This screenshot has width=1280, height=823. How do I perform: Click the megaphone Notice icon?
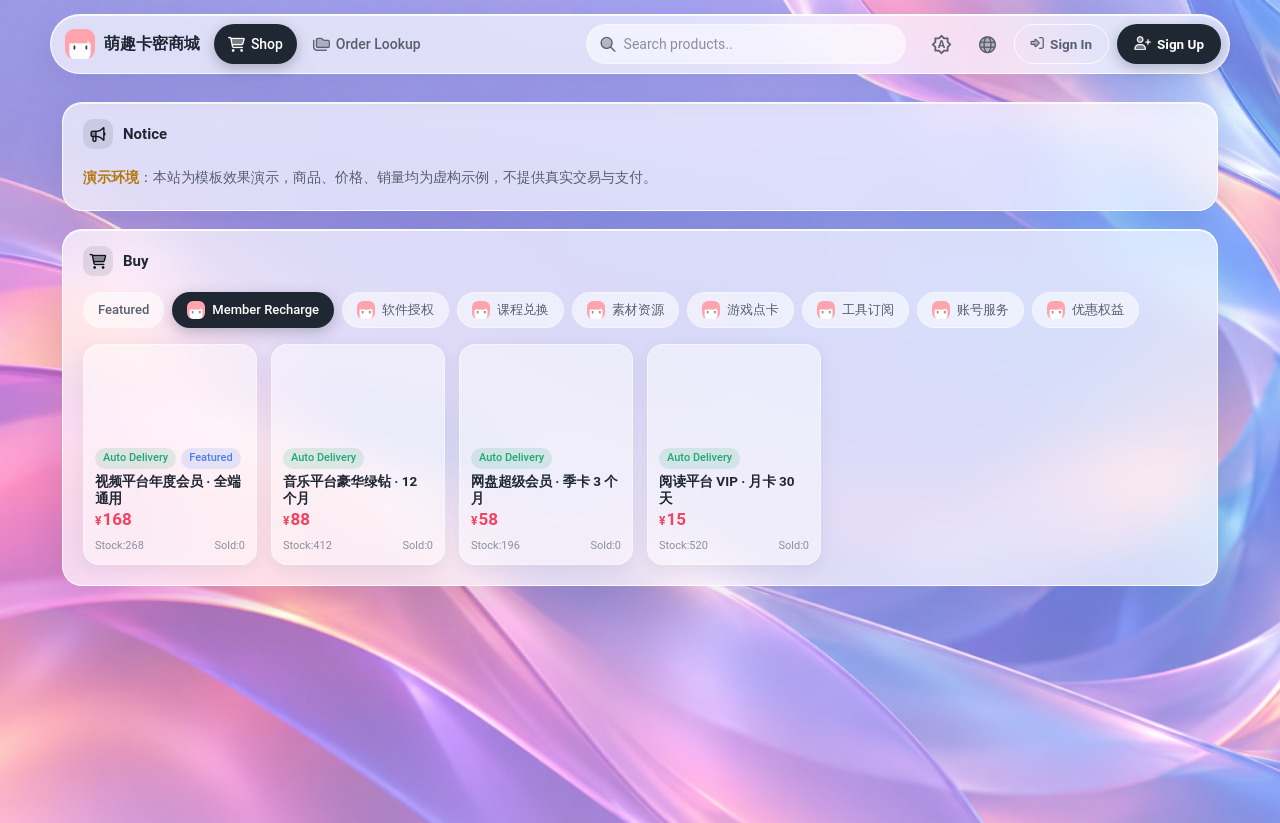(x=98, y=134)
